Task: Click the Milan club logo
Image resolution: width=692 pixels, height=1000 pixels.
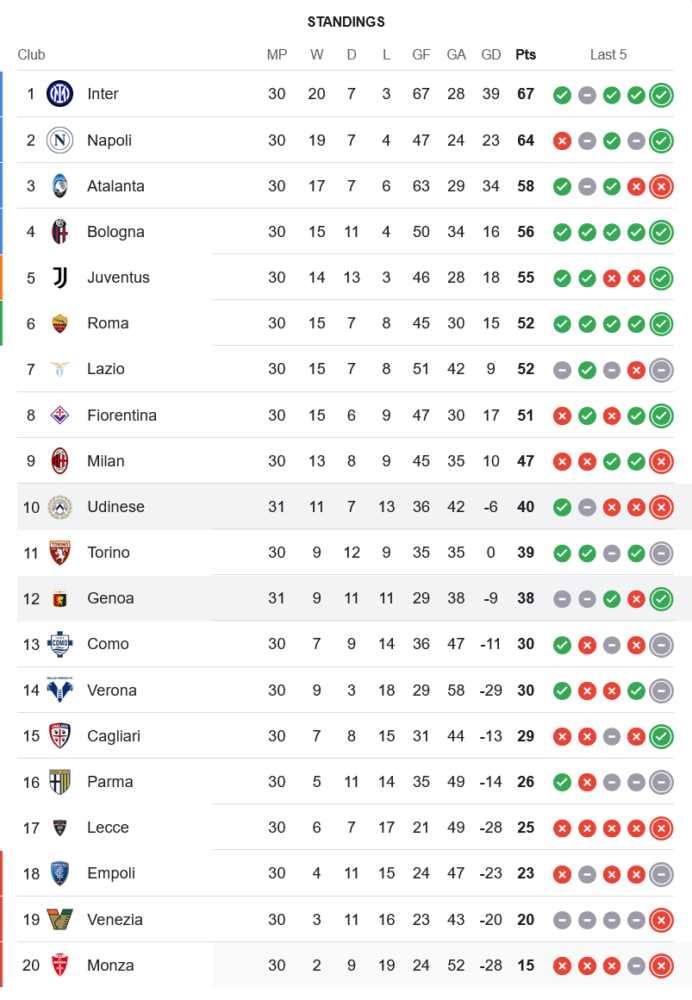Action: [x=60, y=461]
